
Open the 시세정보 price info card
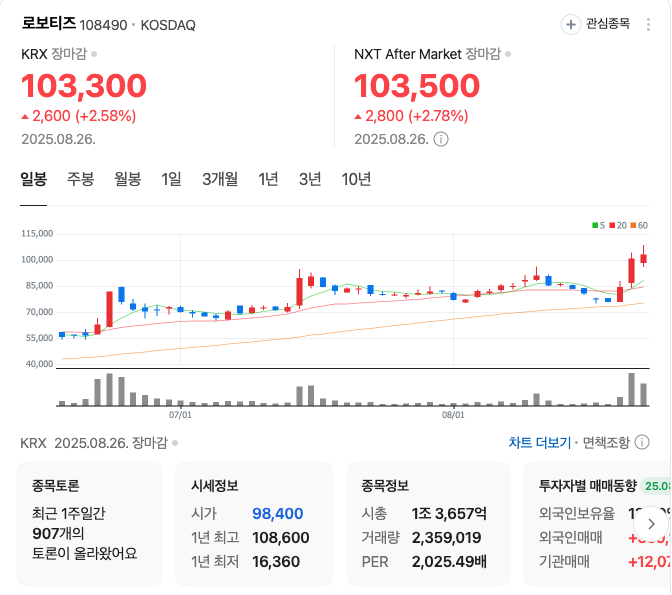point(254,524)
